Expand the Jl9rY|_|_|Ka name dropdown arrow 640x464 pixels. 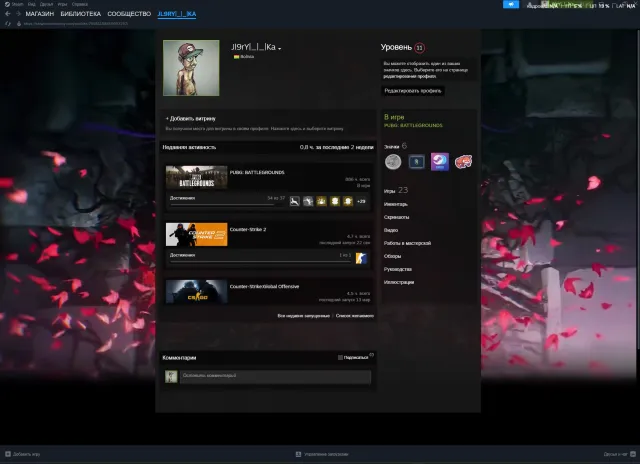[280, 49]
